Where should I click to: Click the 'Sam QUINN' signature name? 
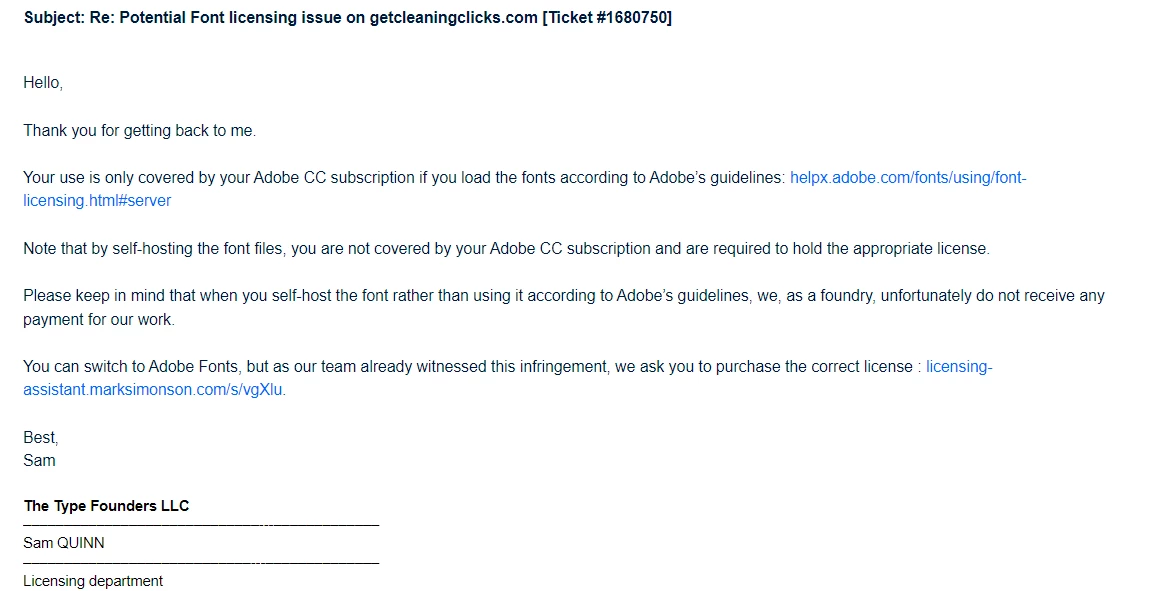(x=64, y=543)
